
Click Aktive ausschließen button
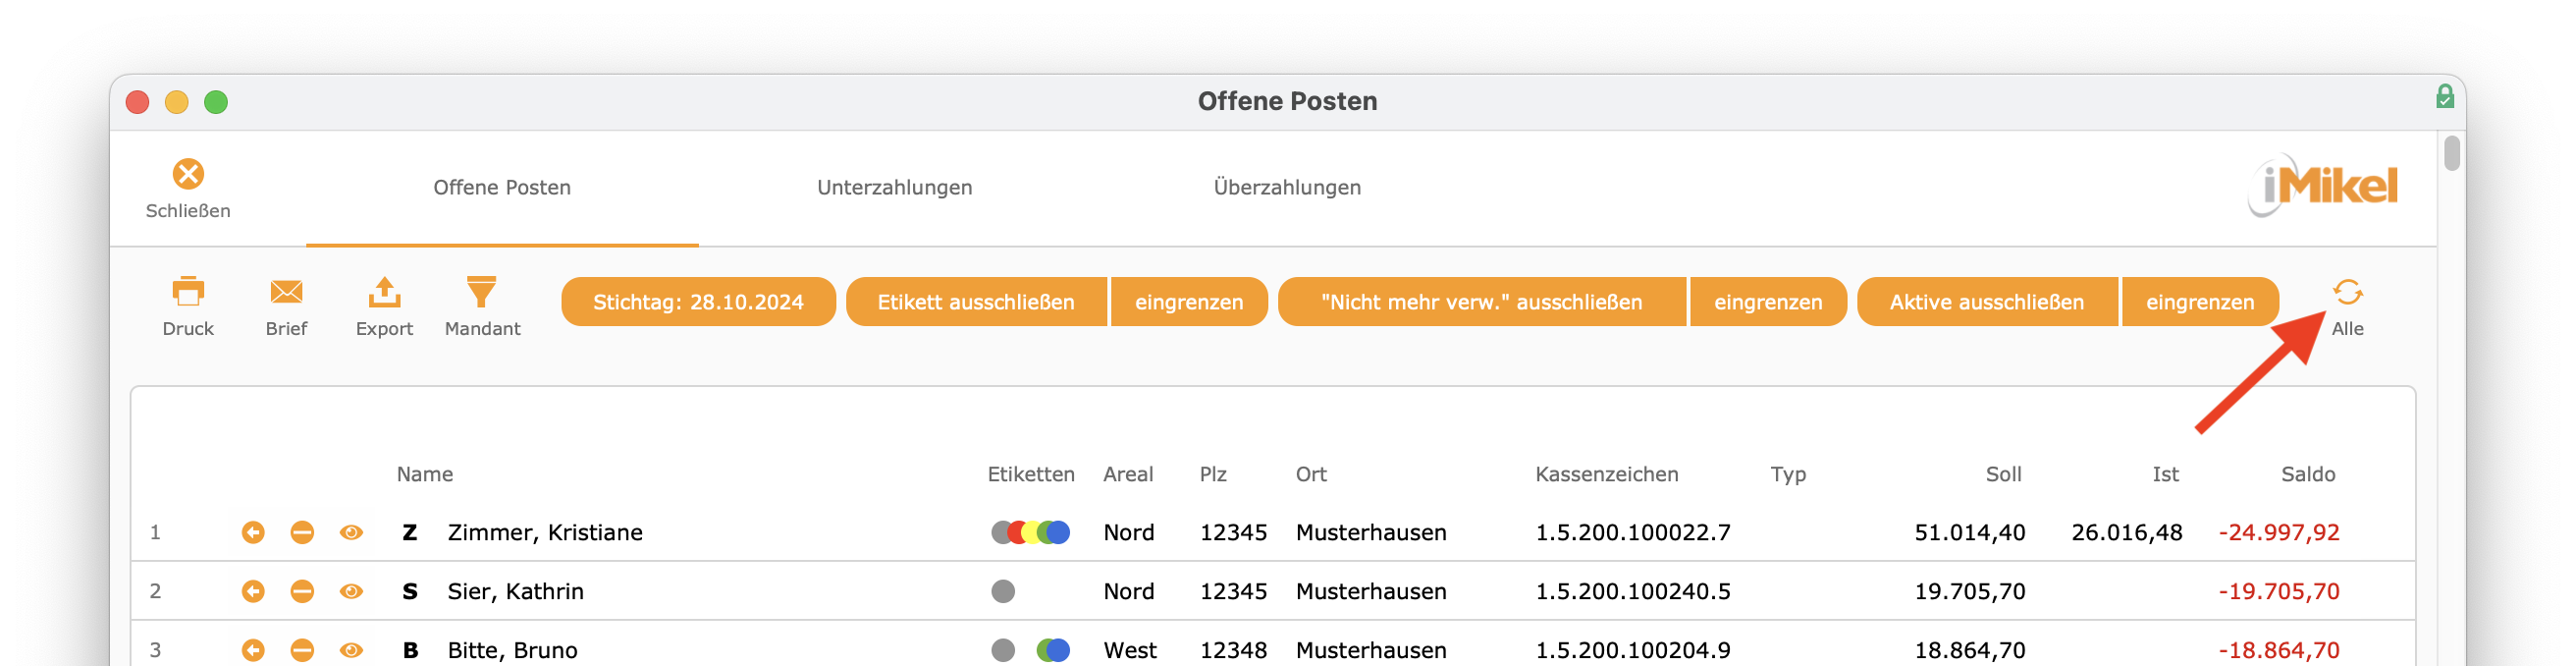(1986, 302)
